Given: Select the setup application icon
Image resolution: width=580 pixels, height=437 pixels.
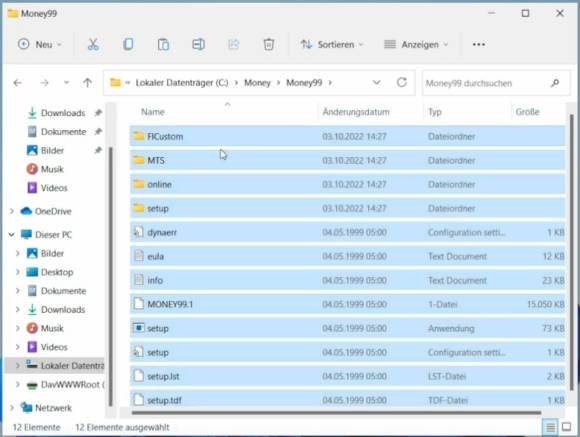Looking at the screenshot, I should [x=139, y=328].
